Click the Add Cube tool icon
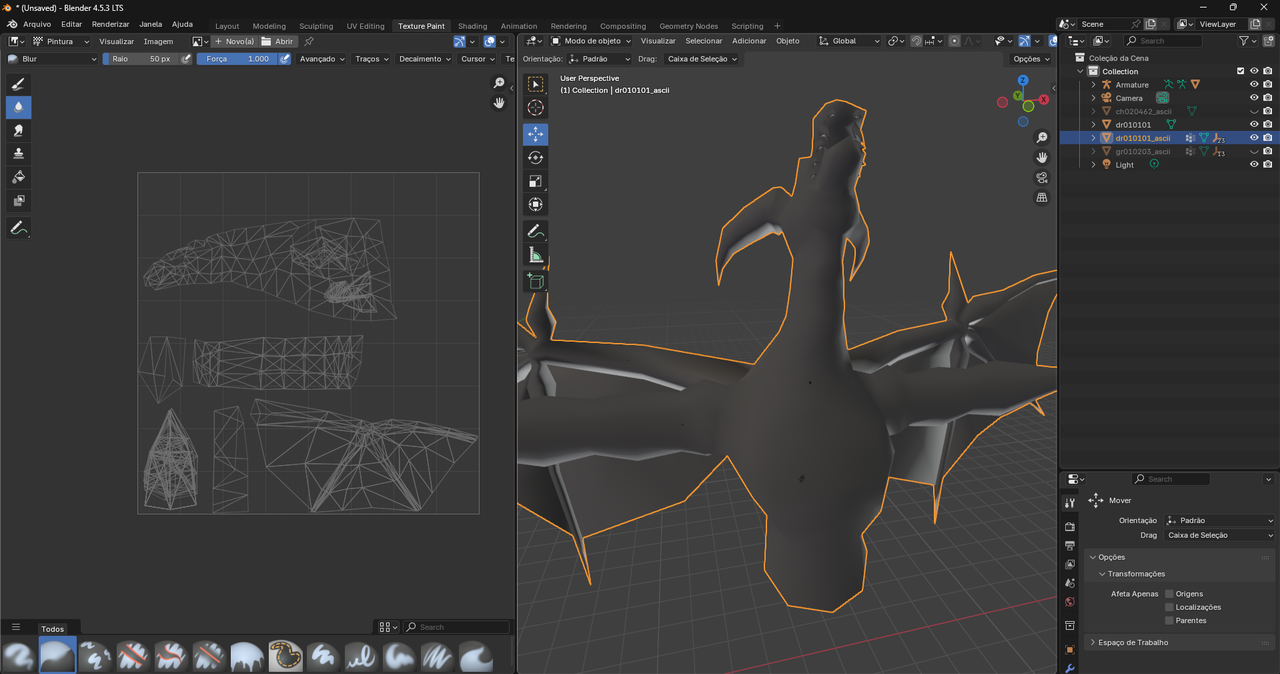The height and width of the screenshot is (674, 1280). pos(535,282)
